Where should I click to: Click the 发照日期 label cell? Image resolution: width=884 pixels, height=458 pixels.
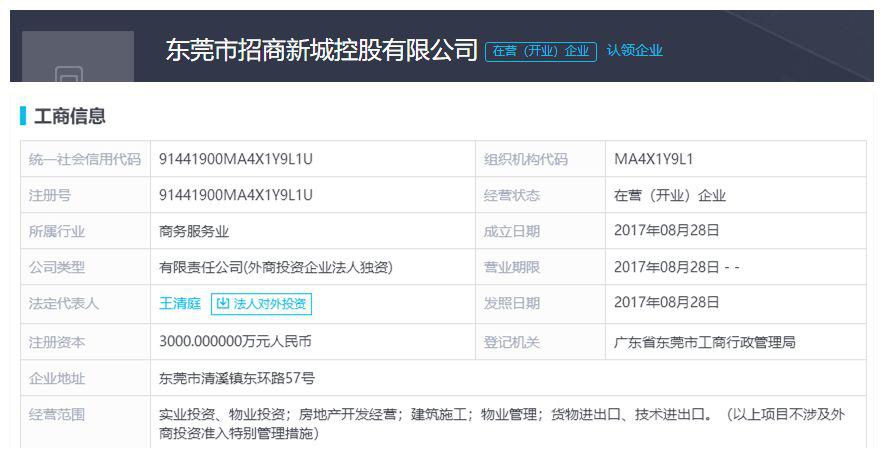coord(541,305)
